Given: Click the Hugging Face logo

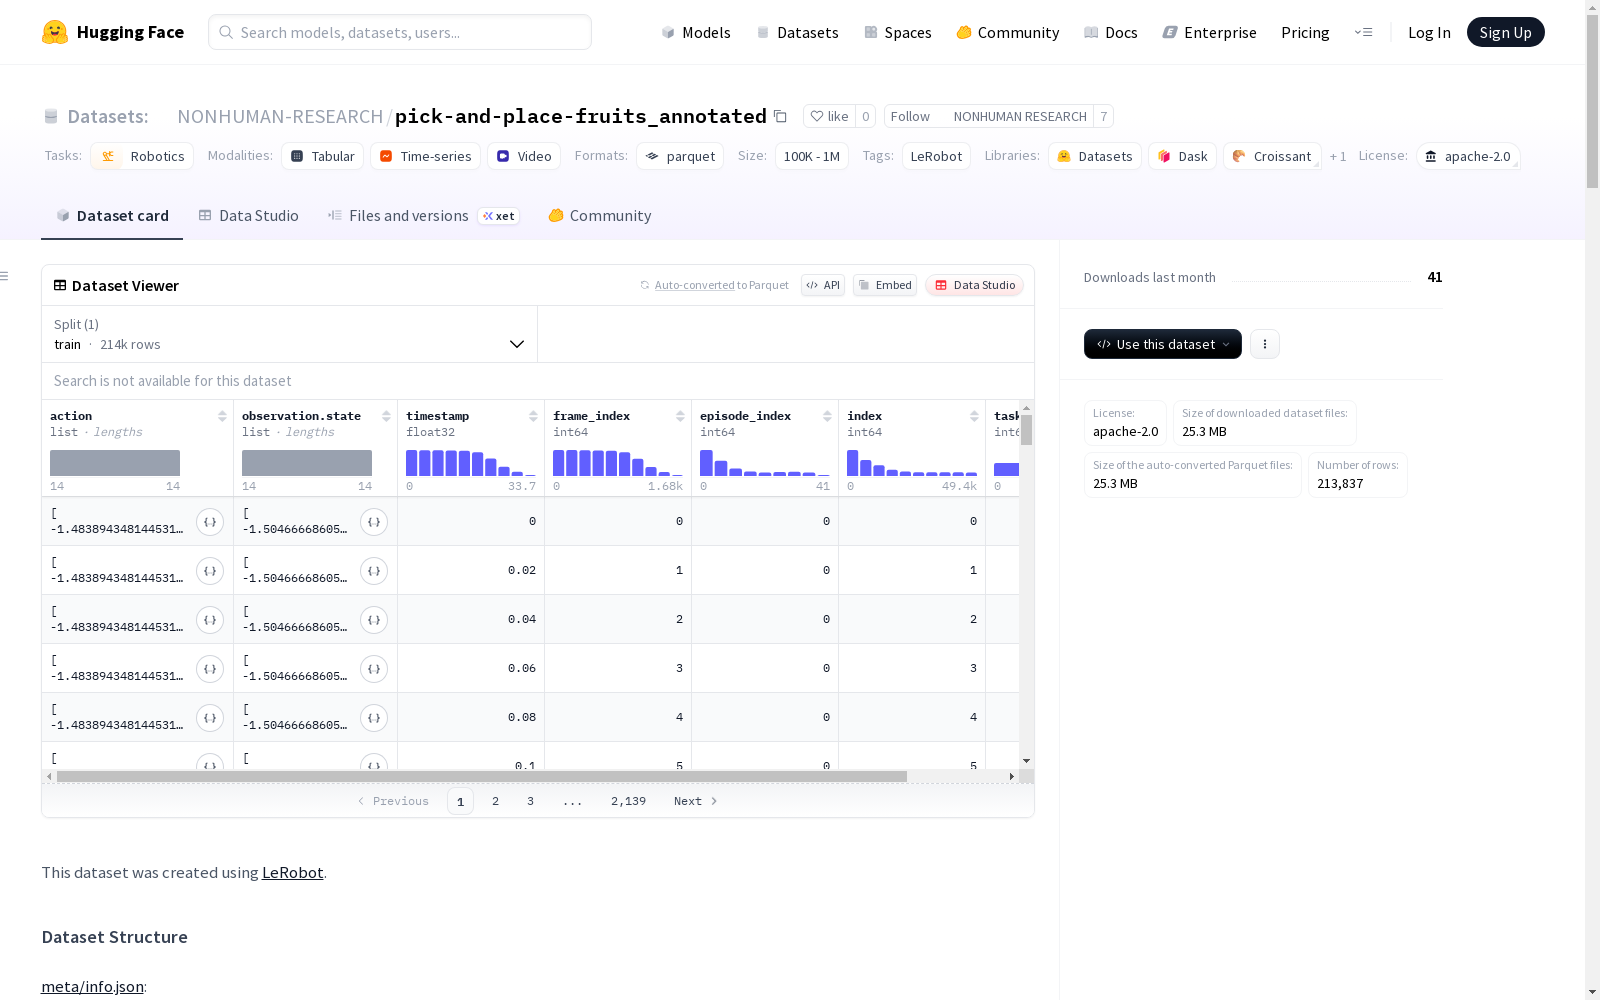Looking at the screenshot, I should [113, 32].
